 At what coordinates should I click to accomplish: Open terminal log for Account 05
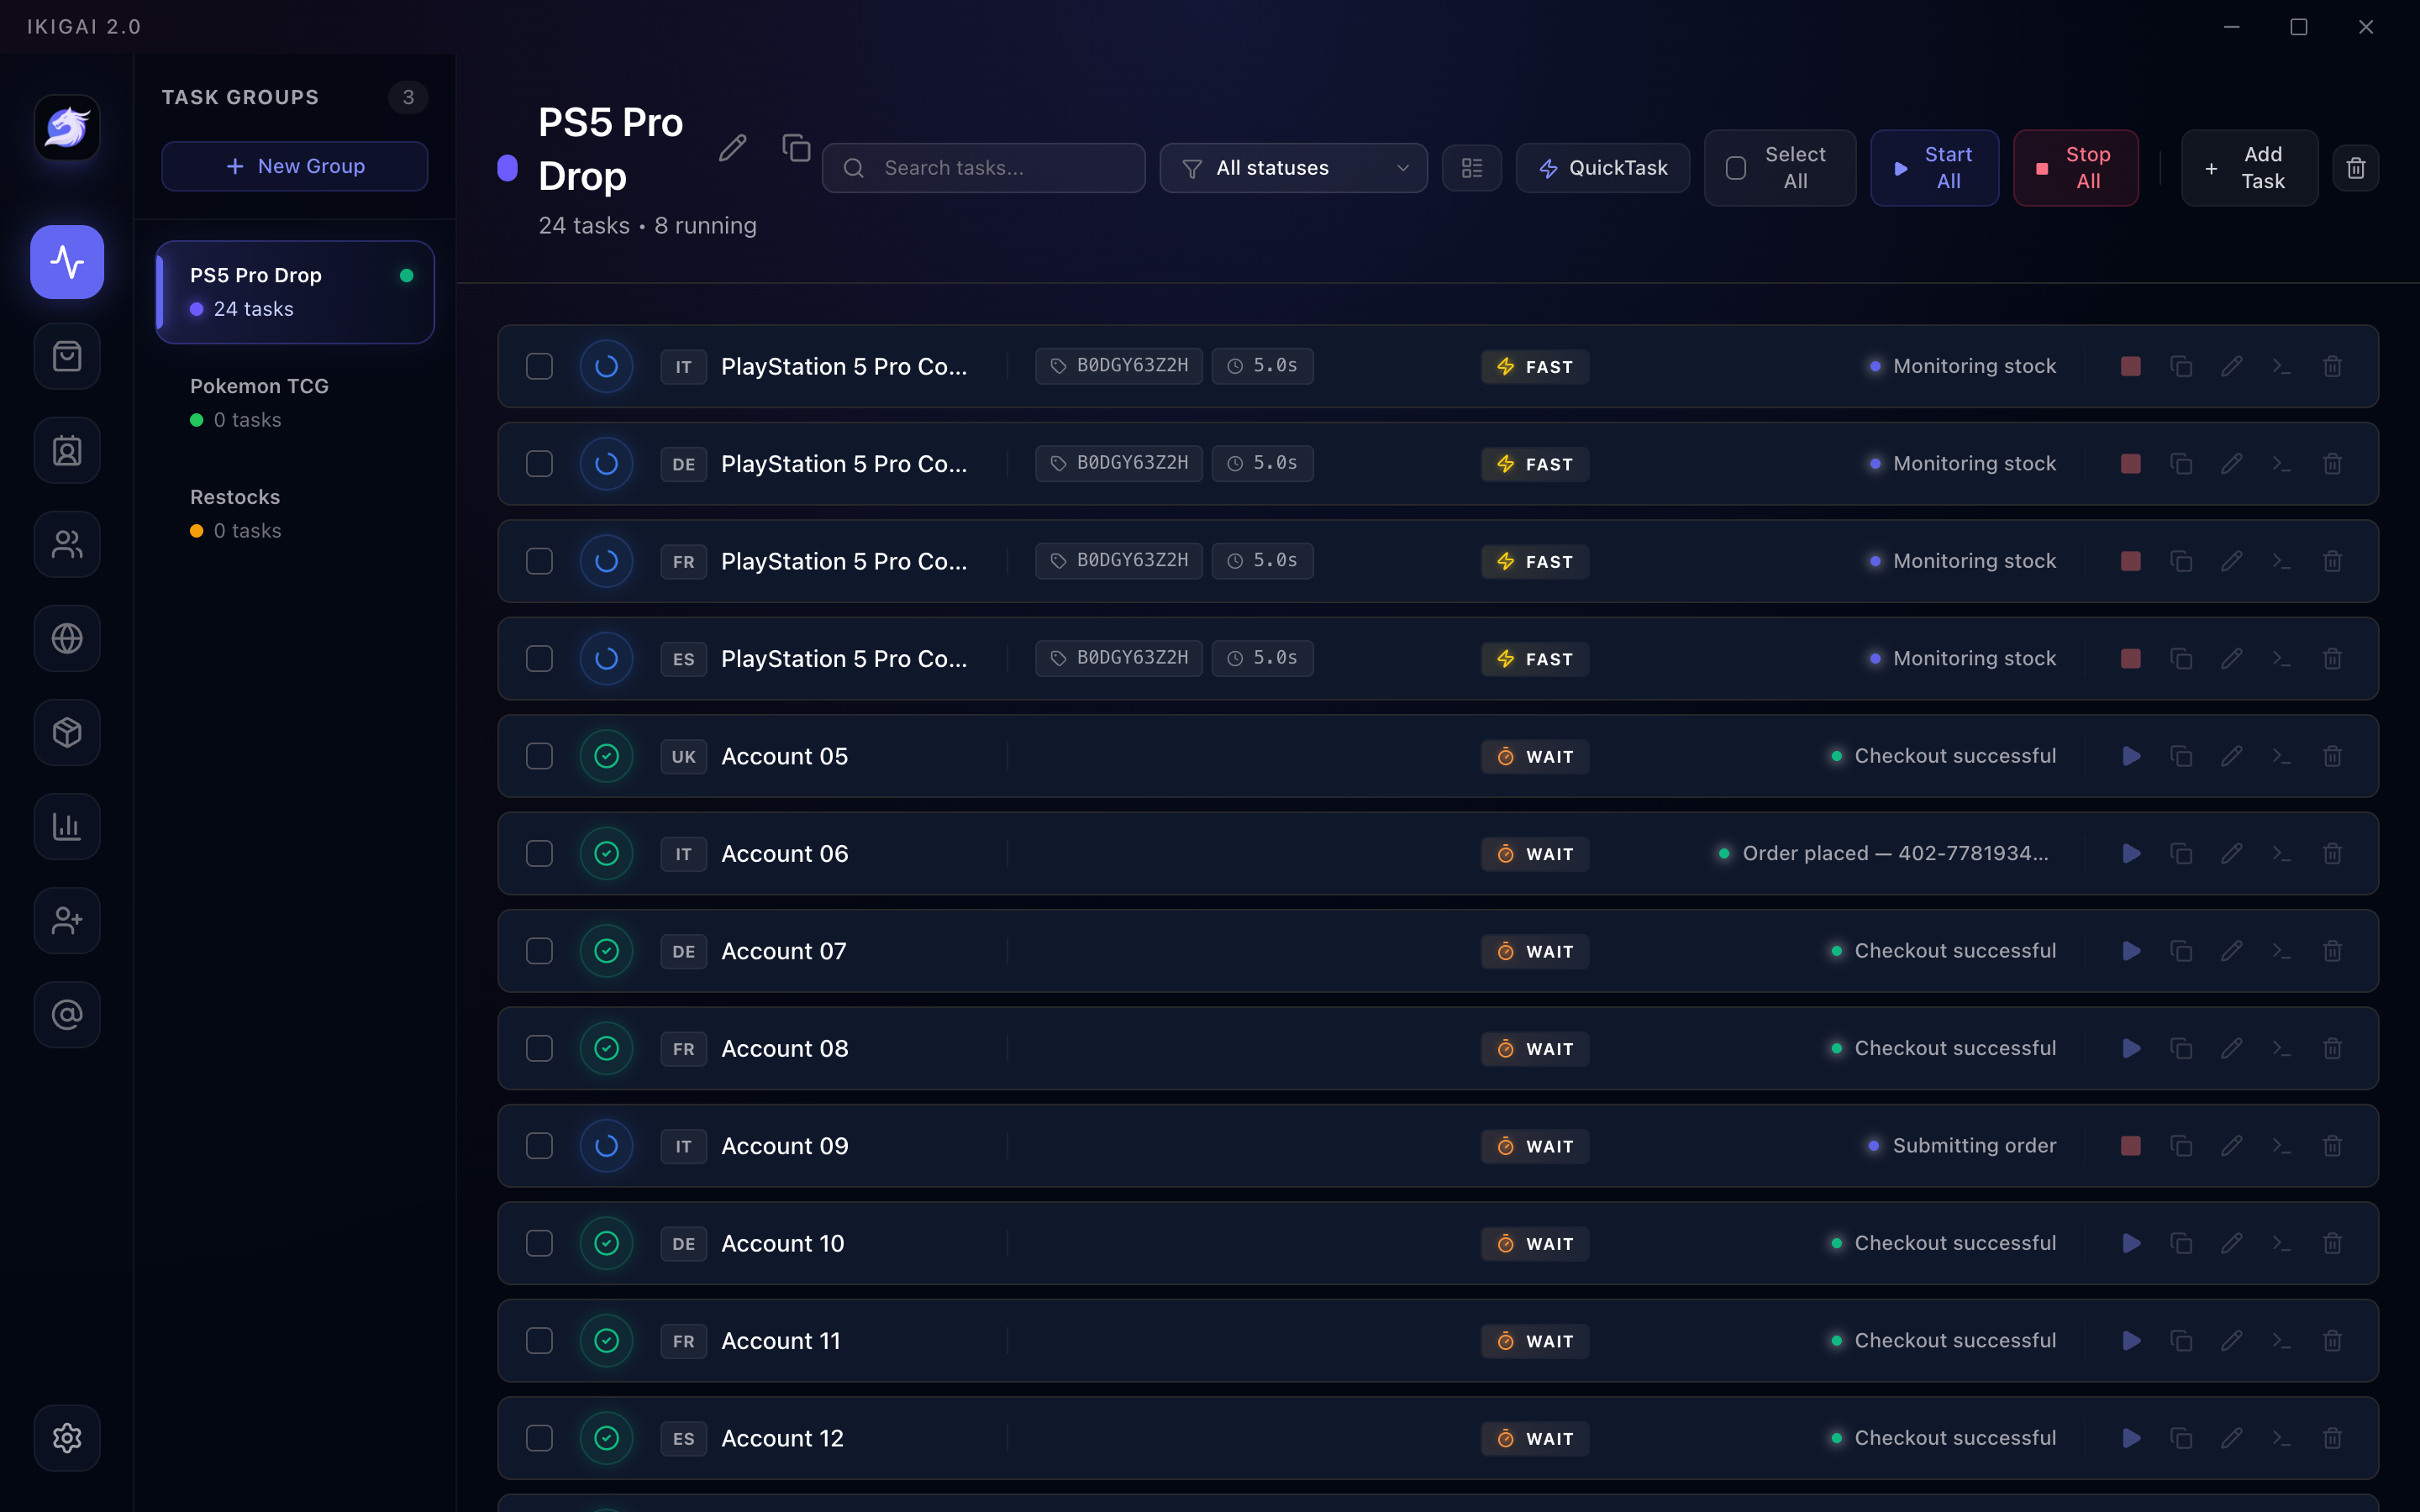point(2281,756)
